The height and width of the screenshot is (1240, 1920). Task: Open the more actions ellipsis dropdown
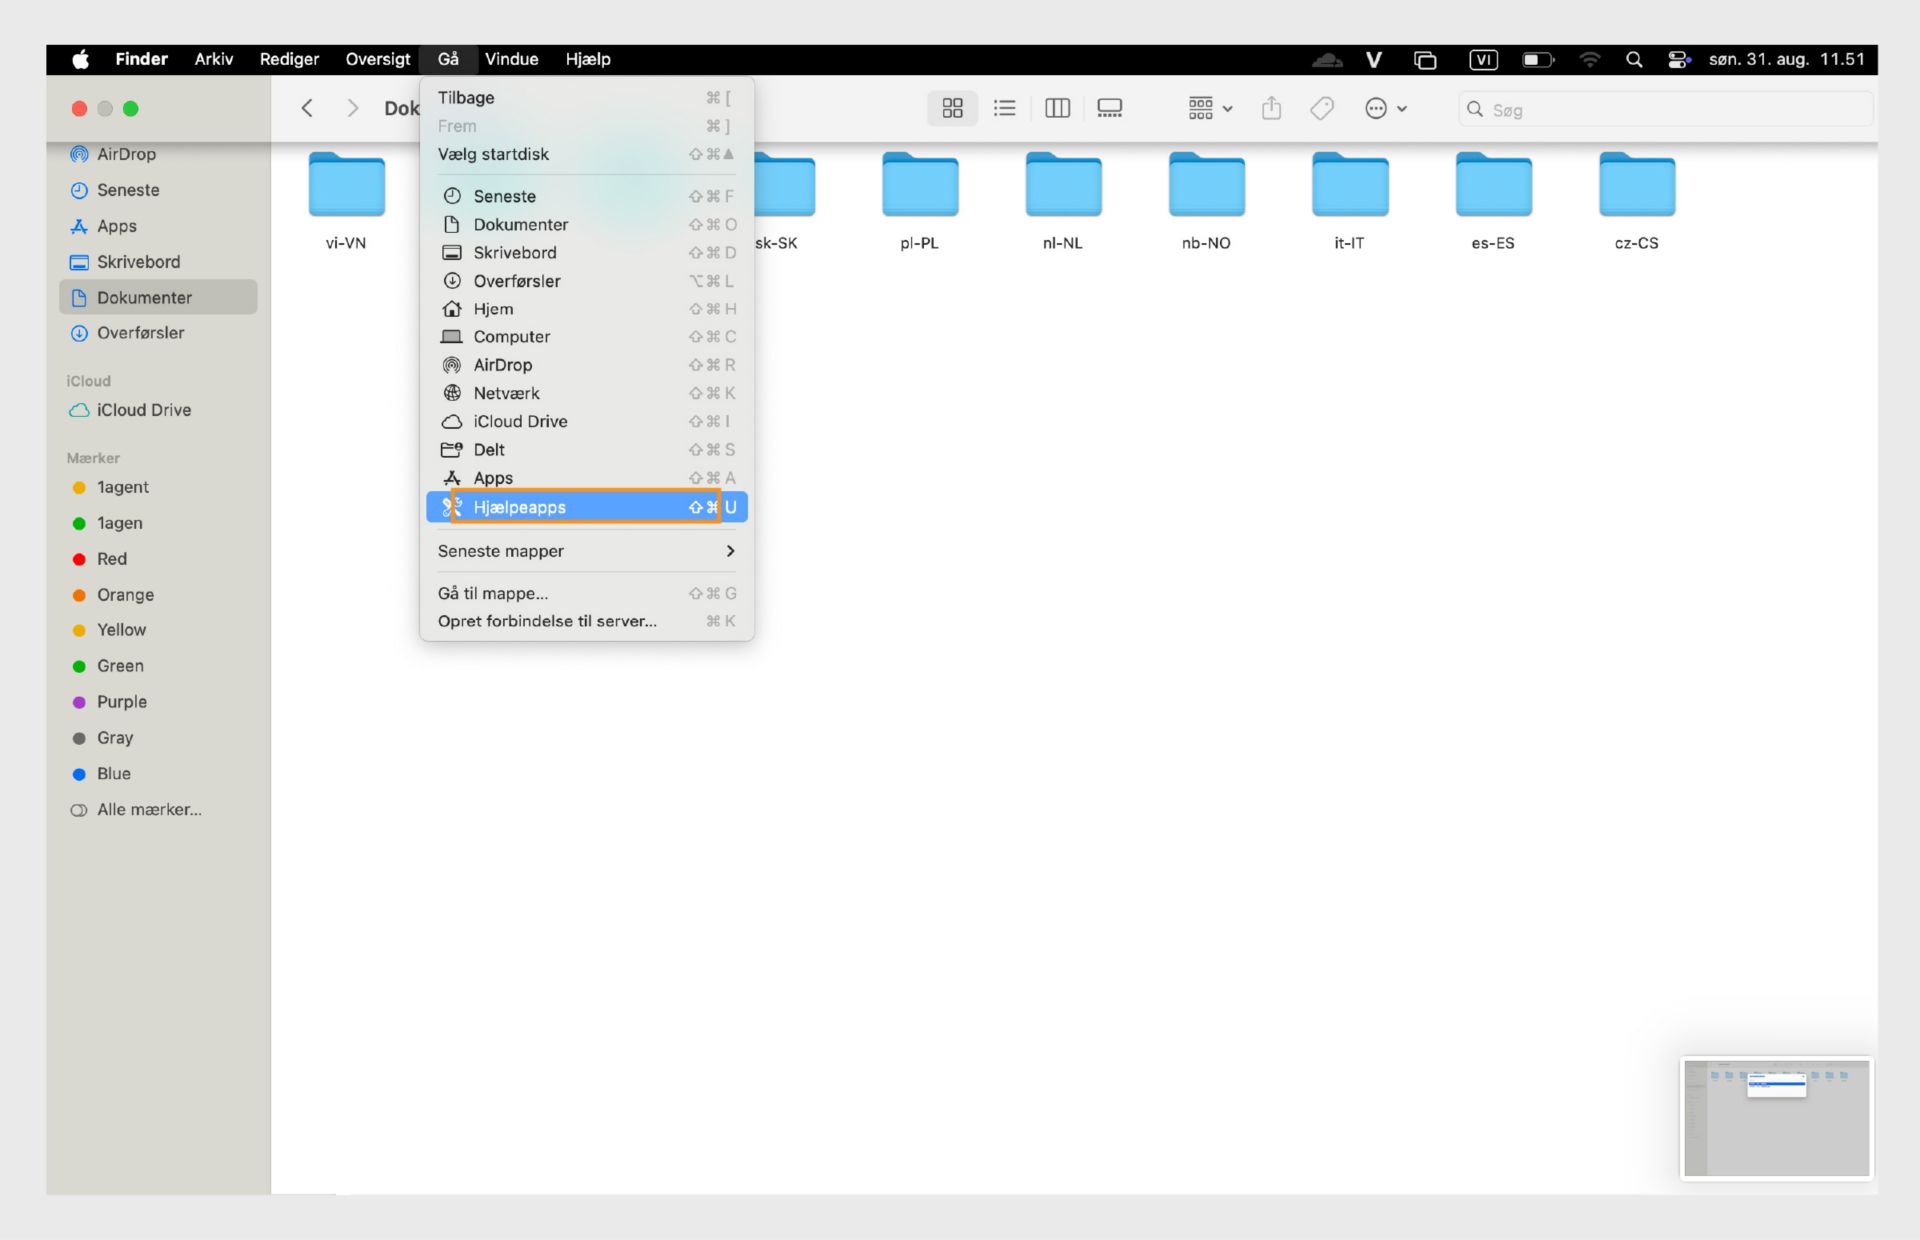click(x=1385, y=108)
